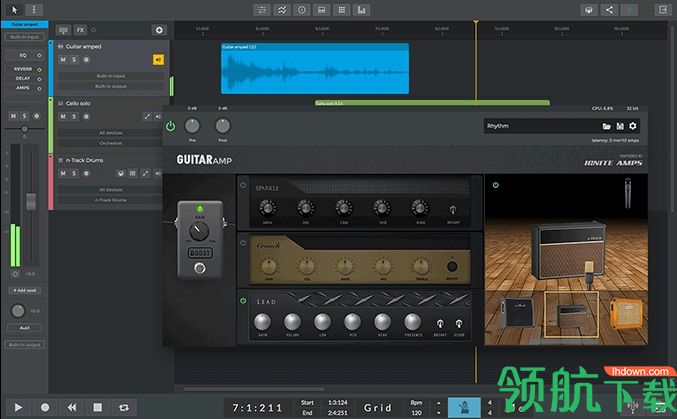Mute the Guitar amped track
The image size is (677, 419).
pyautogui.click(x=63, y=60)
